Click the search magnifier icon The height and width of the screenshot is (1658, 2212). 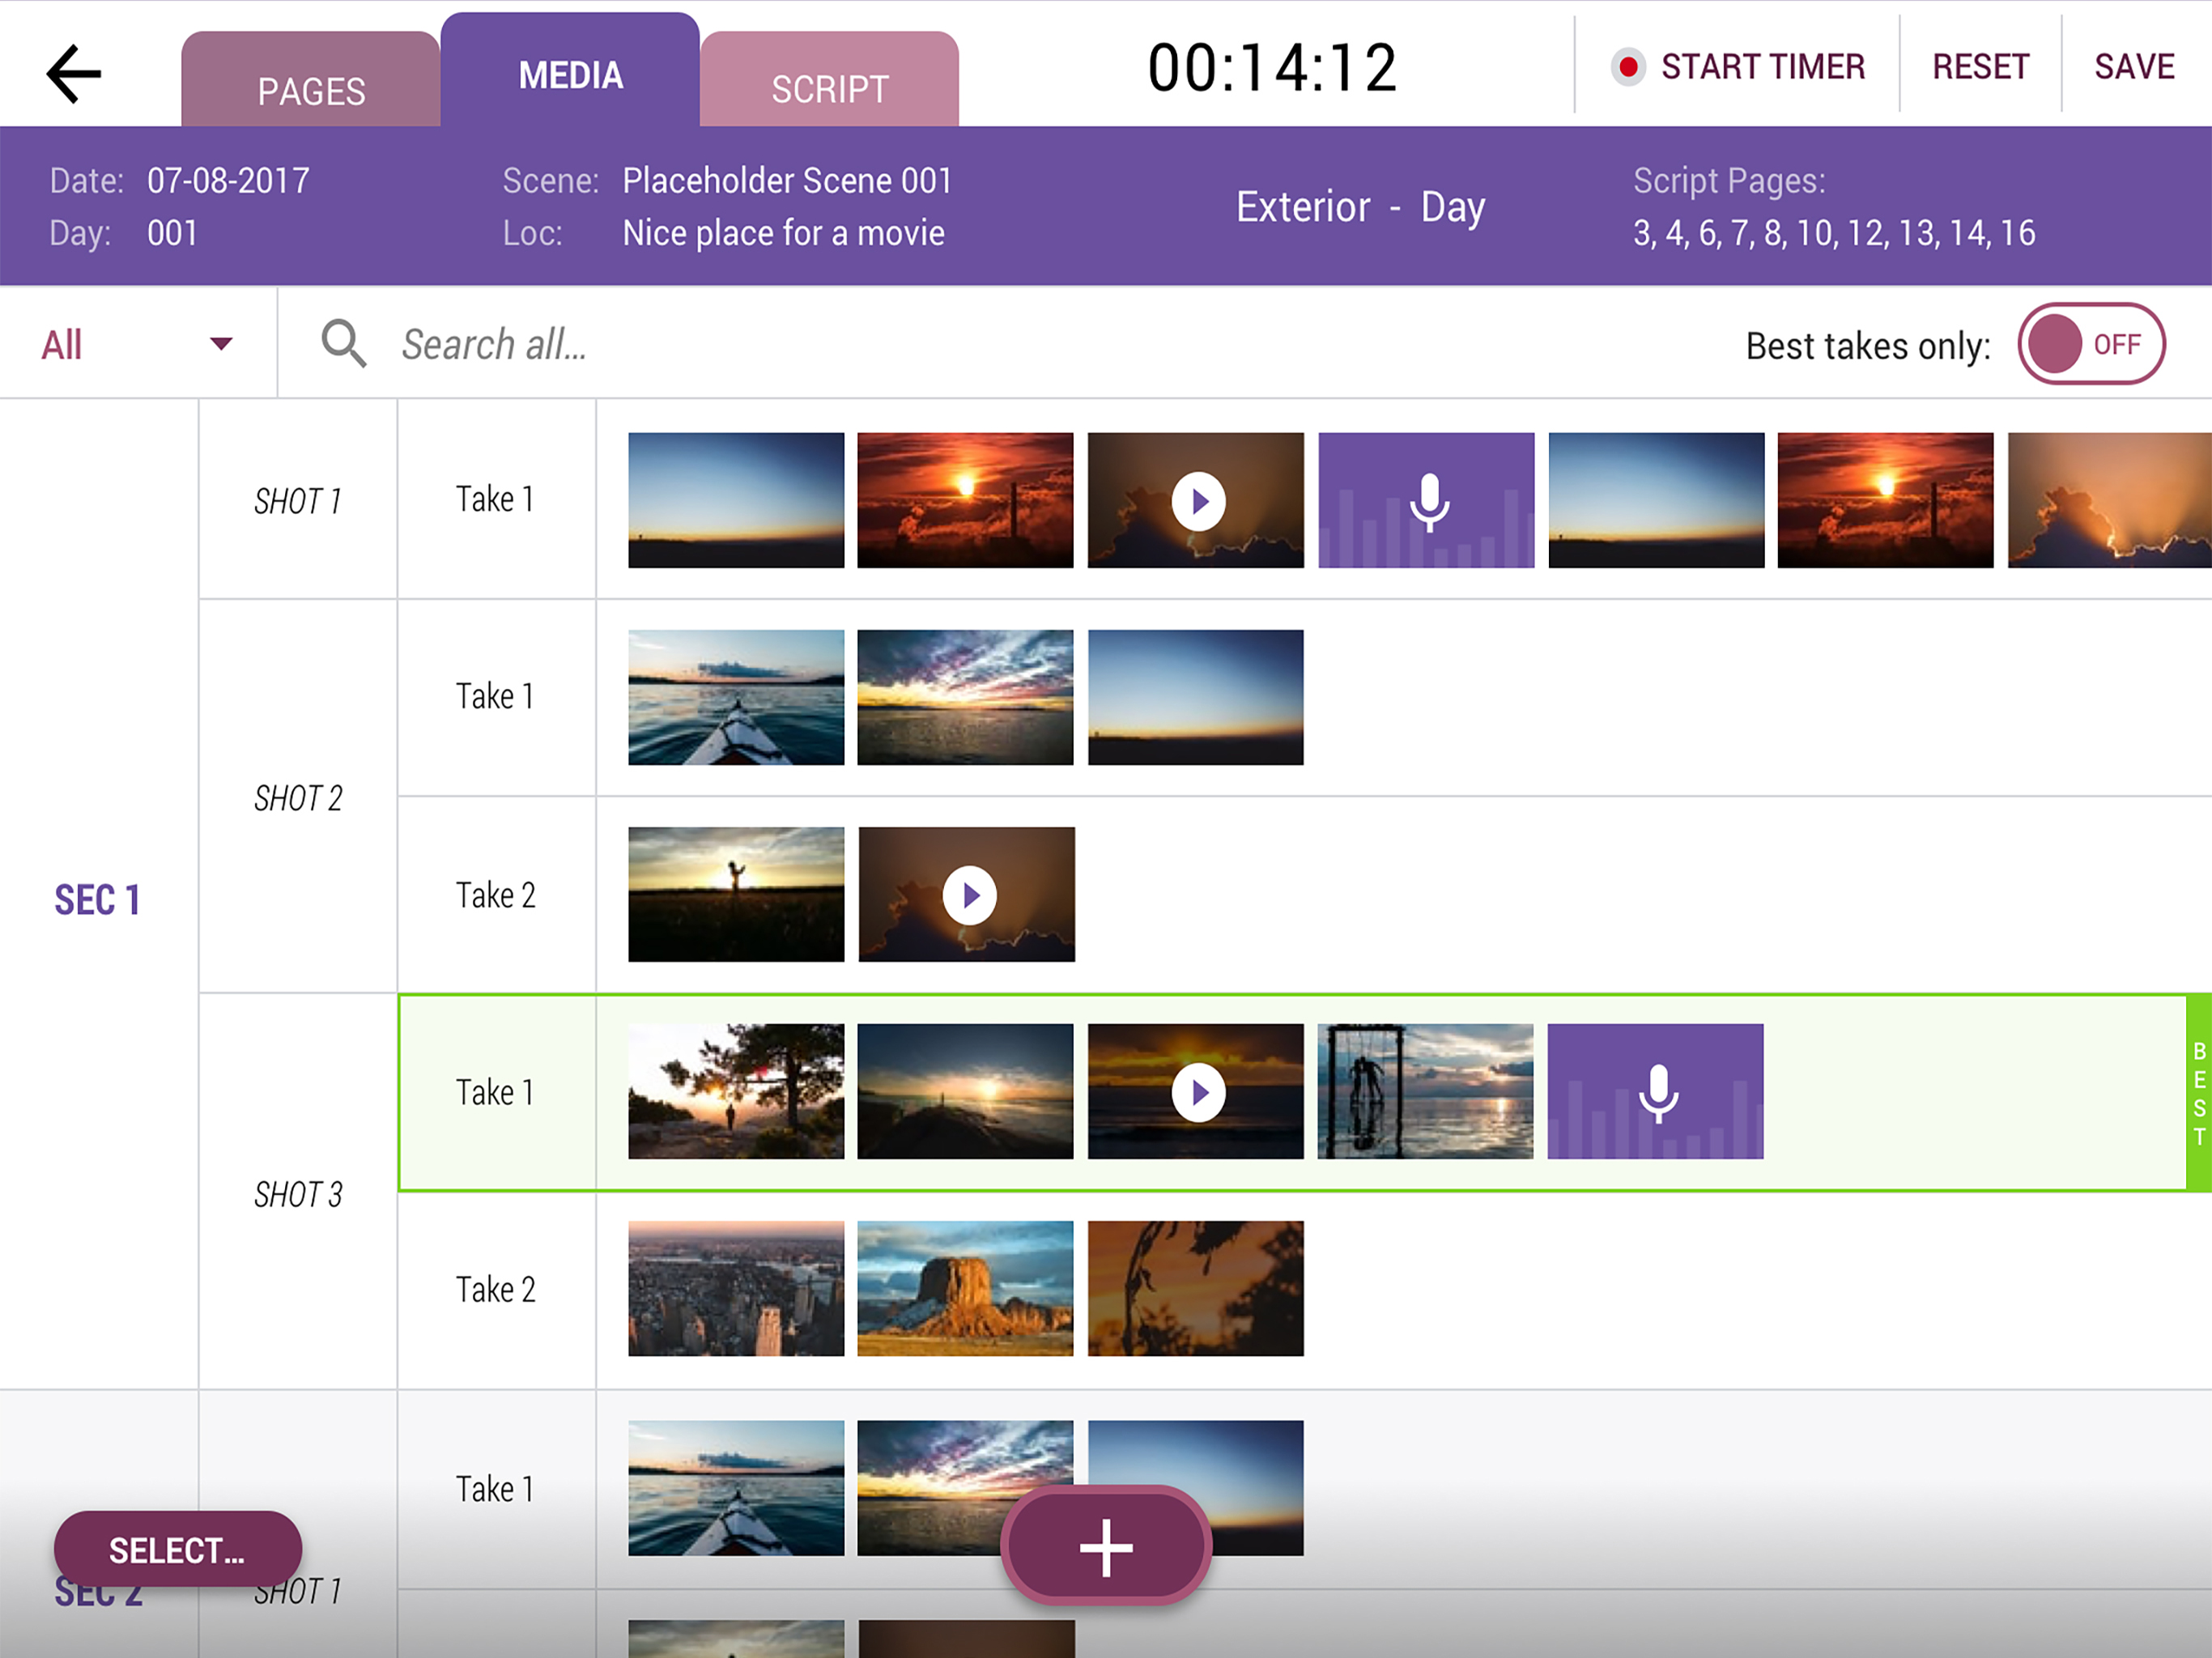point(343,344)
